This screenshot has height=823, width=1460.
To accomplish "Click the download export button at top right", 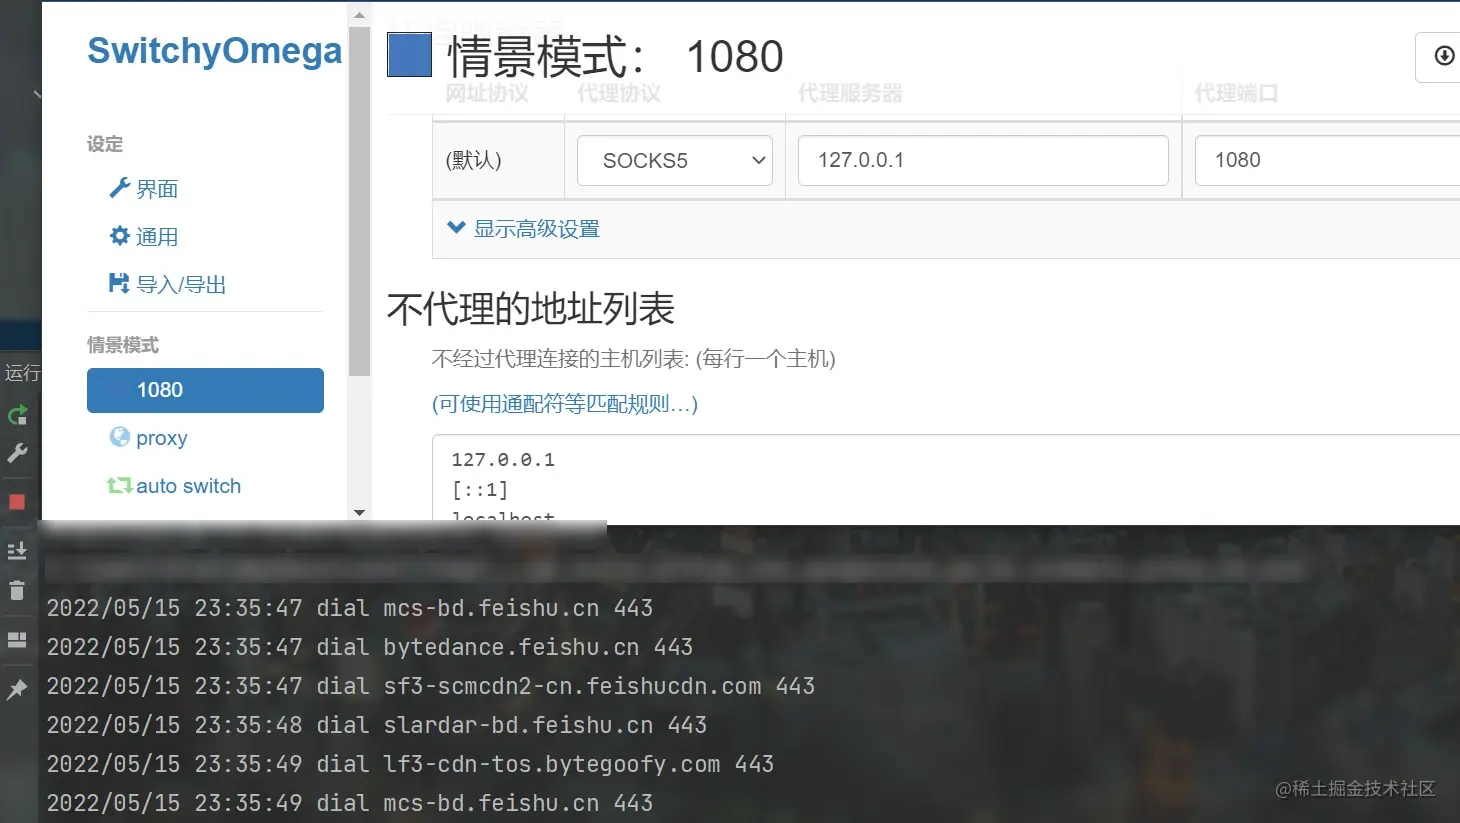I will [1440, 56].
